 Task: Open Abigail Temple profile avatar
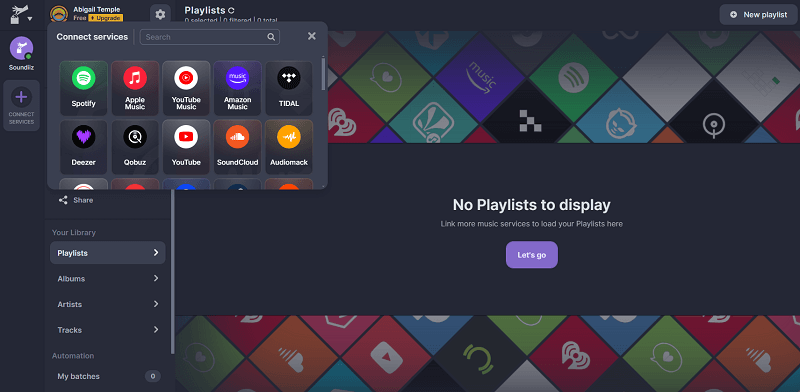60,14
